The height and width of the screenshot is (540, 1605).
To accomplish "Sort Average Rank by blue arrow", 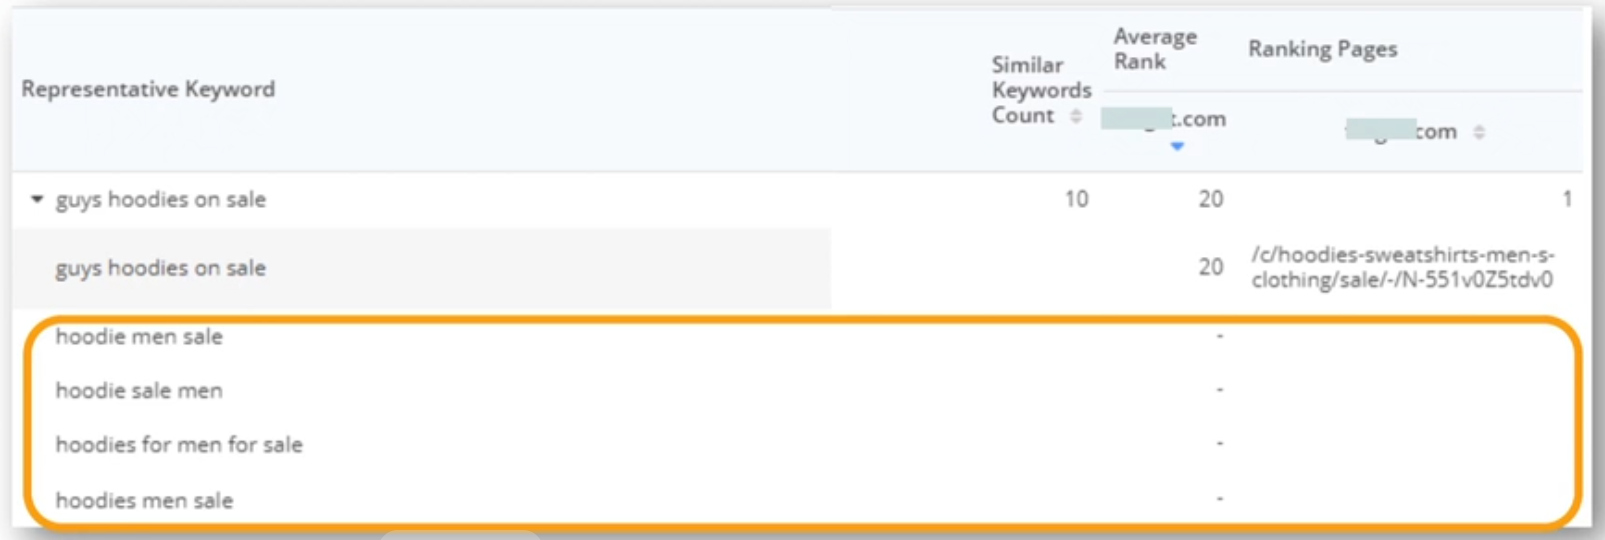I will click(x=1177, y=146).
